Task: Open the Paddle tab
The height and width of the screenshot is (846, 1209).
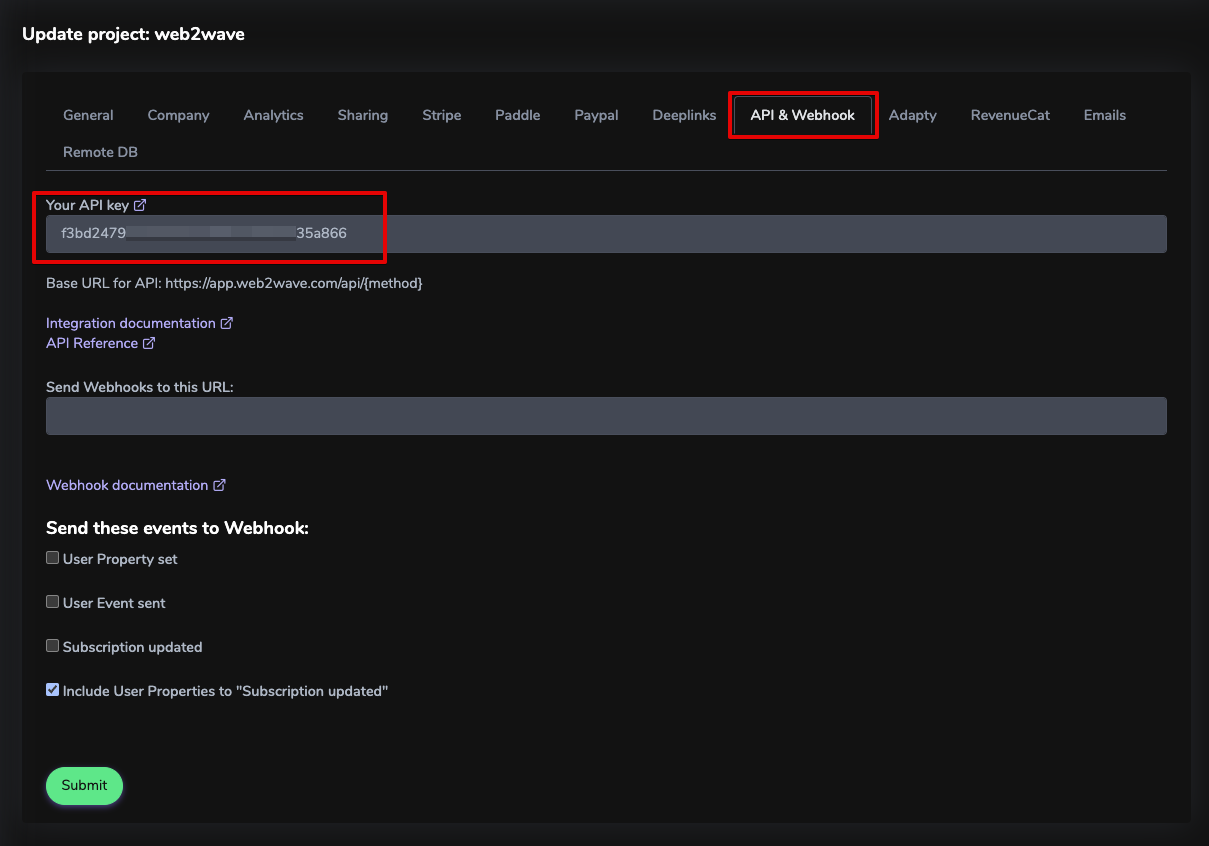Action: pyautogui.click(x=517, y=115)
